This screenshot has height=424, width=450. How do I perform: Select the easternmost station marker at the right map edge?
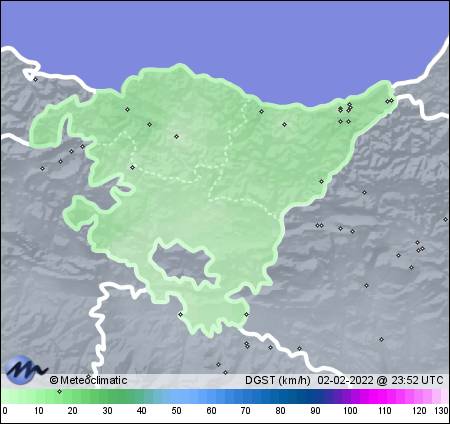point(445,219)
